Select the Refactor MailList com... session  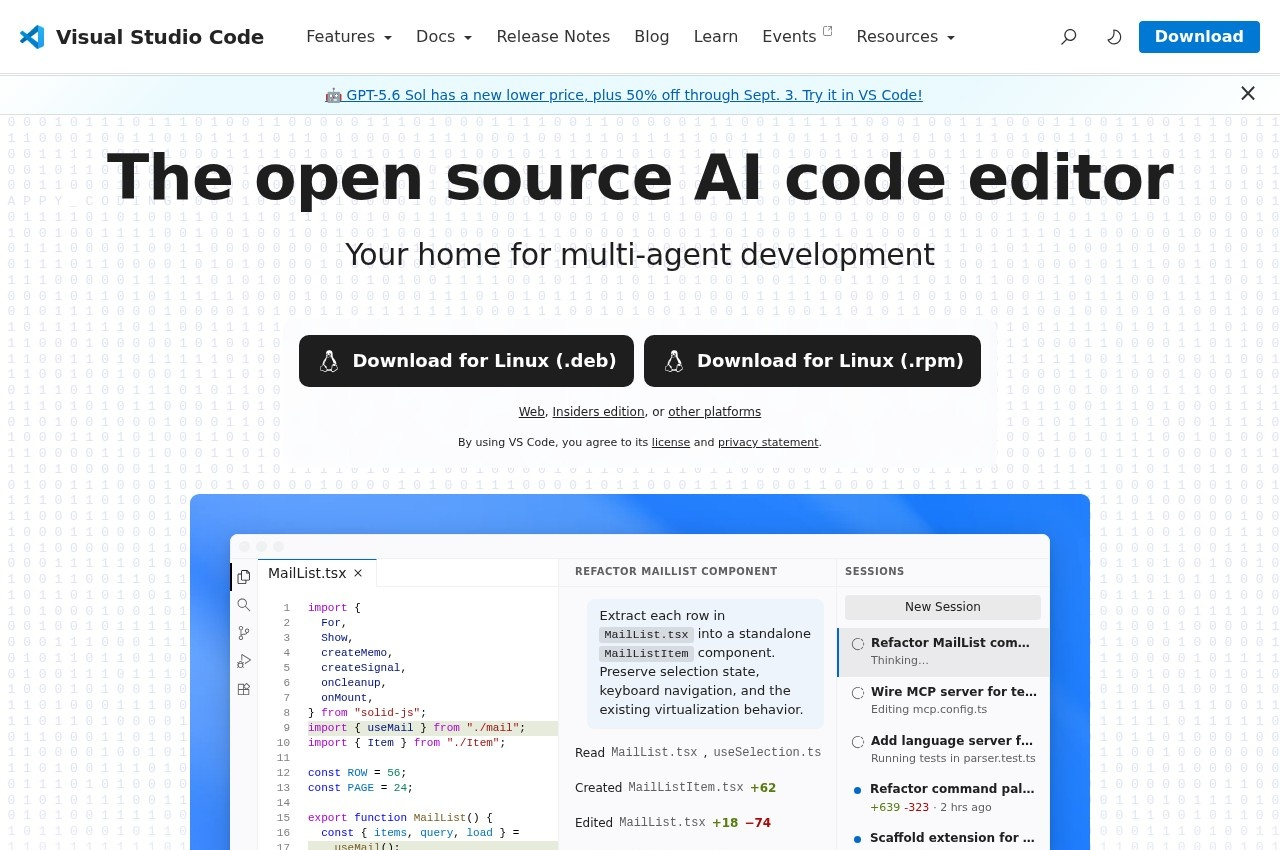tap(944, 652)
